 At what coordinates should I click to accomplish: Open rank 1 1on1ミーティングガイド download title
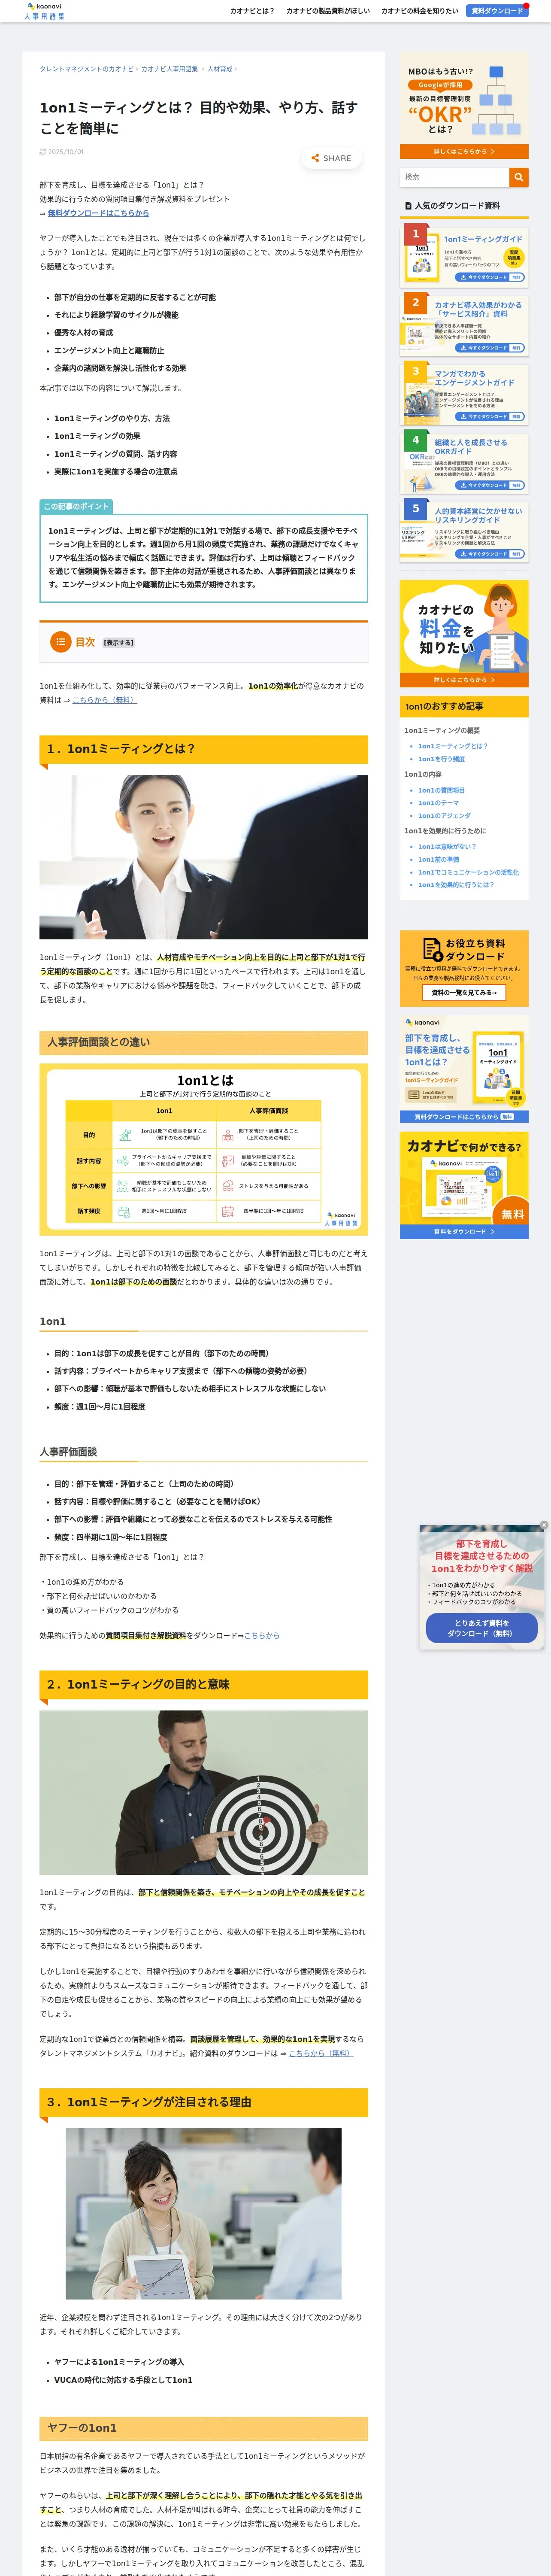click(483, 239)
